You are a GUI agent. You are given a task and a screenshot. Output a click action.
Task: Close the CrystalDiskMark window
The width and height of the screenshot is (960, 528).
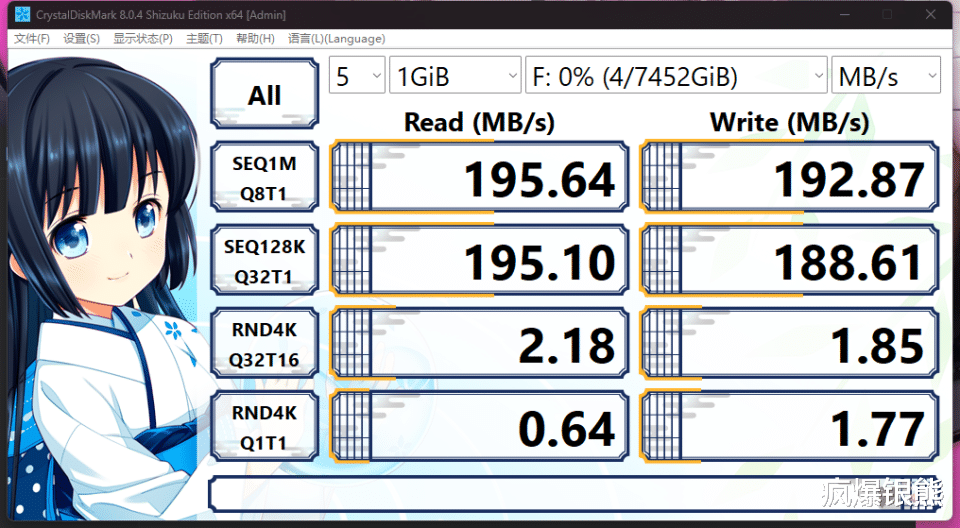[931, 14]
